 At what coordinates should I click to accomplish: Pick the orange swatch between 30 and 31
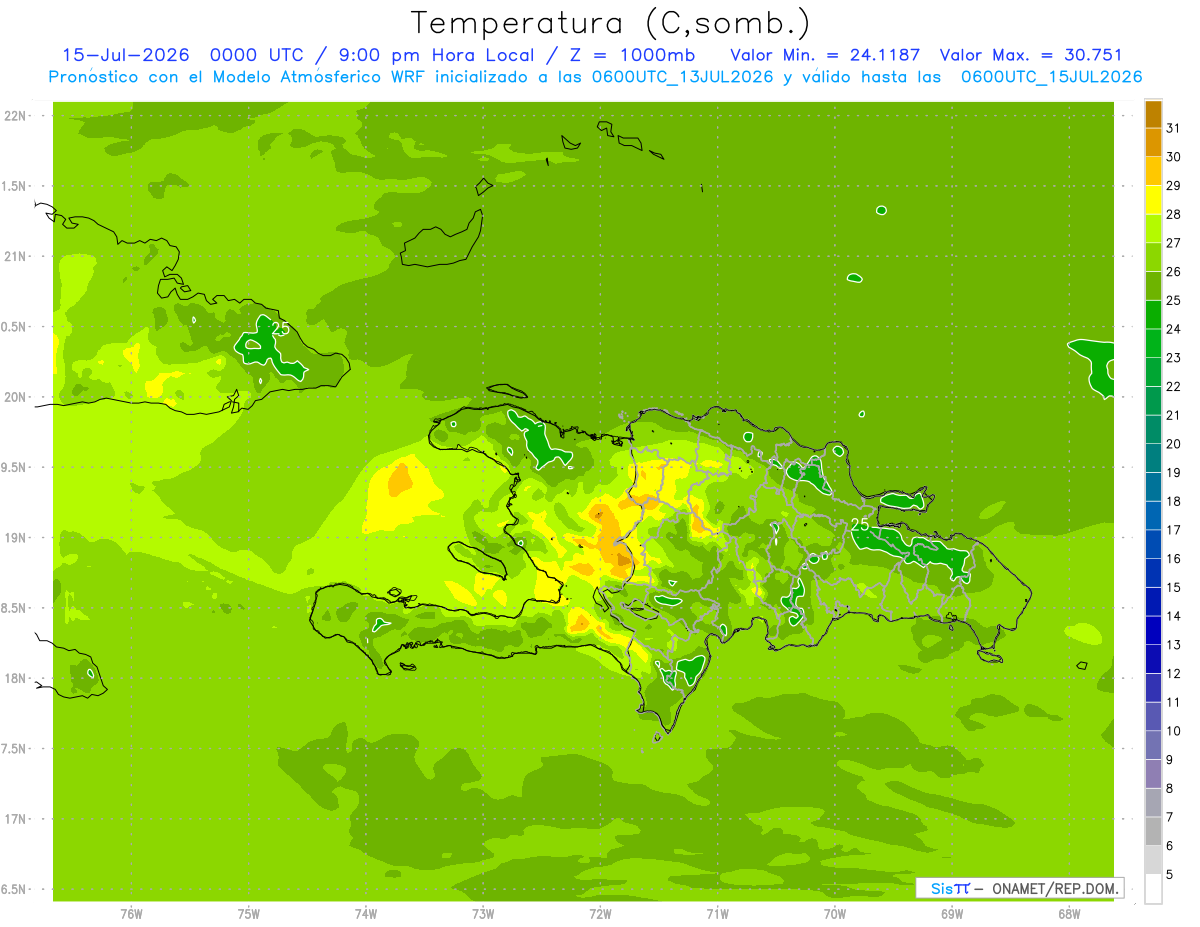point(1153,142)
